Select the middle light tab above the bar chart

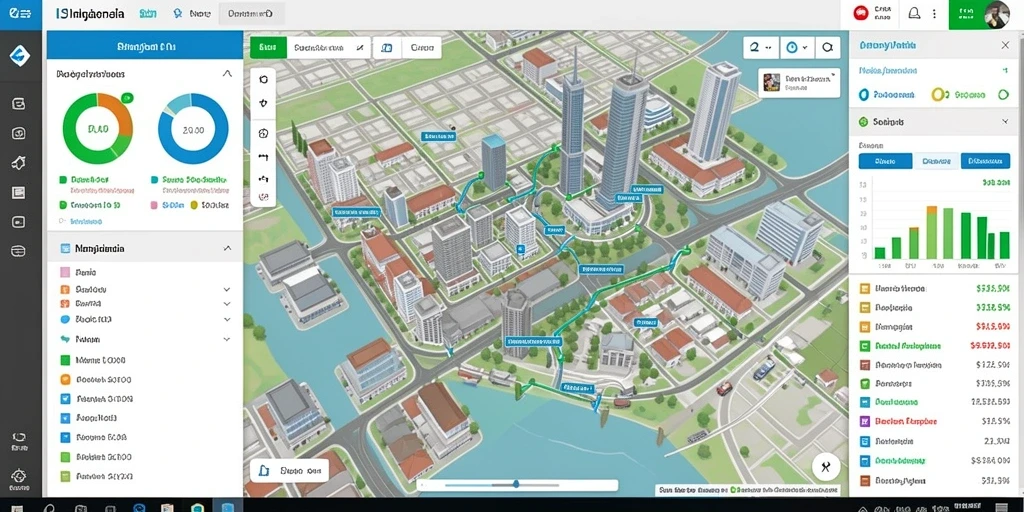pos(936,161)
